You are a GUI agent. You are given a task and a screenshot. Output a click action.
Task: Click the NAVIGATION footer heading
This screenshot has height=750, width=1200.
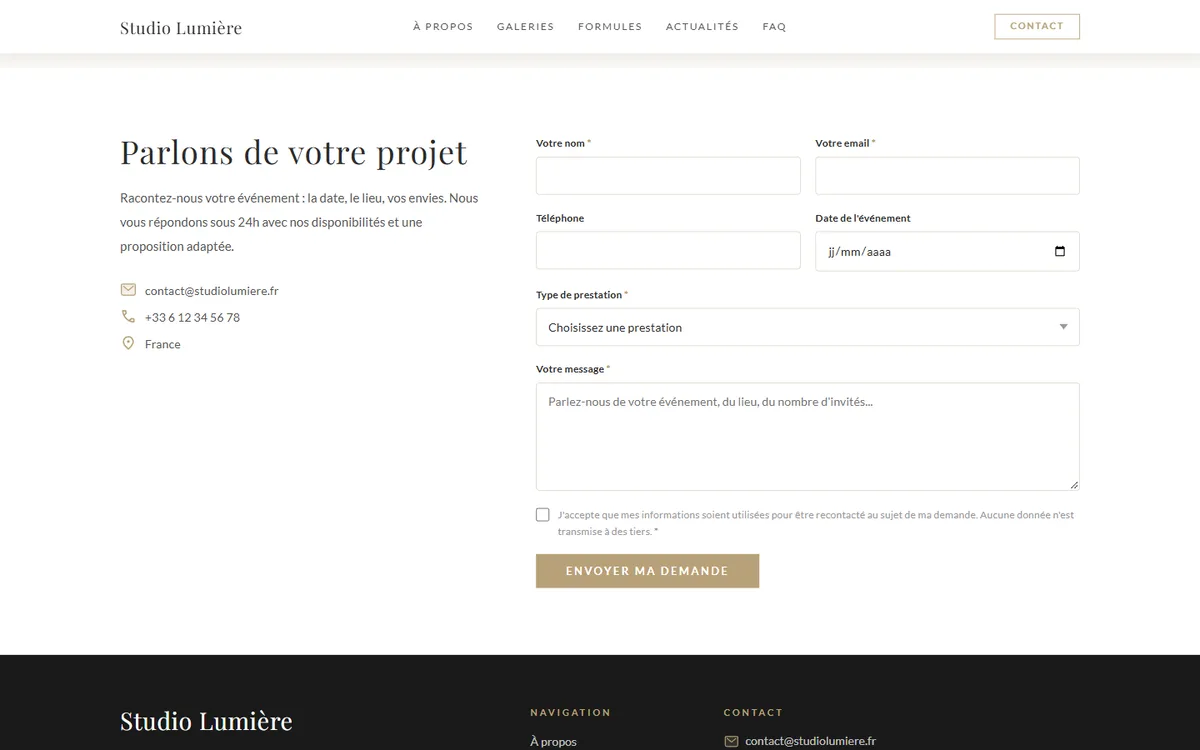click(x=570, y=712)
